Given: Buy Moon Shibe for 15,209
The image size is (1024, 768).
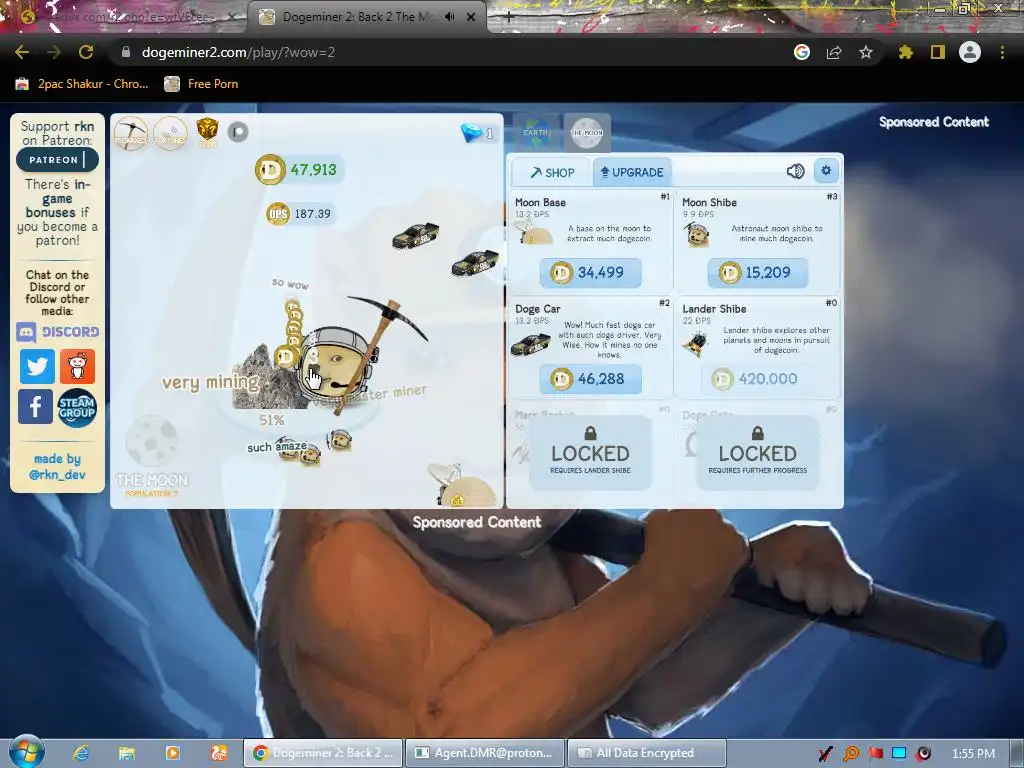Looking at the screenshot, I should click(x=758, y=272).
